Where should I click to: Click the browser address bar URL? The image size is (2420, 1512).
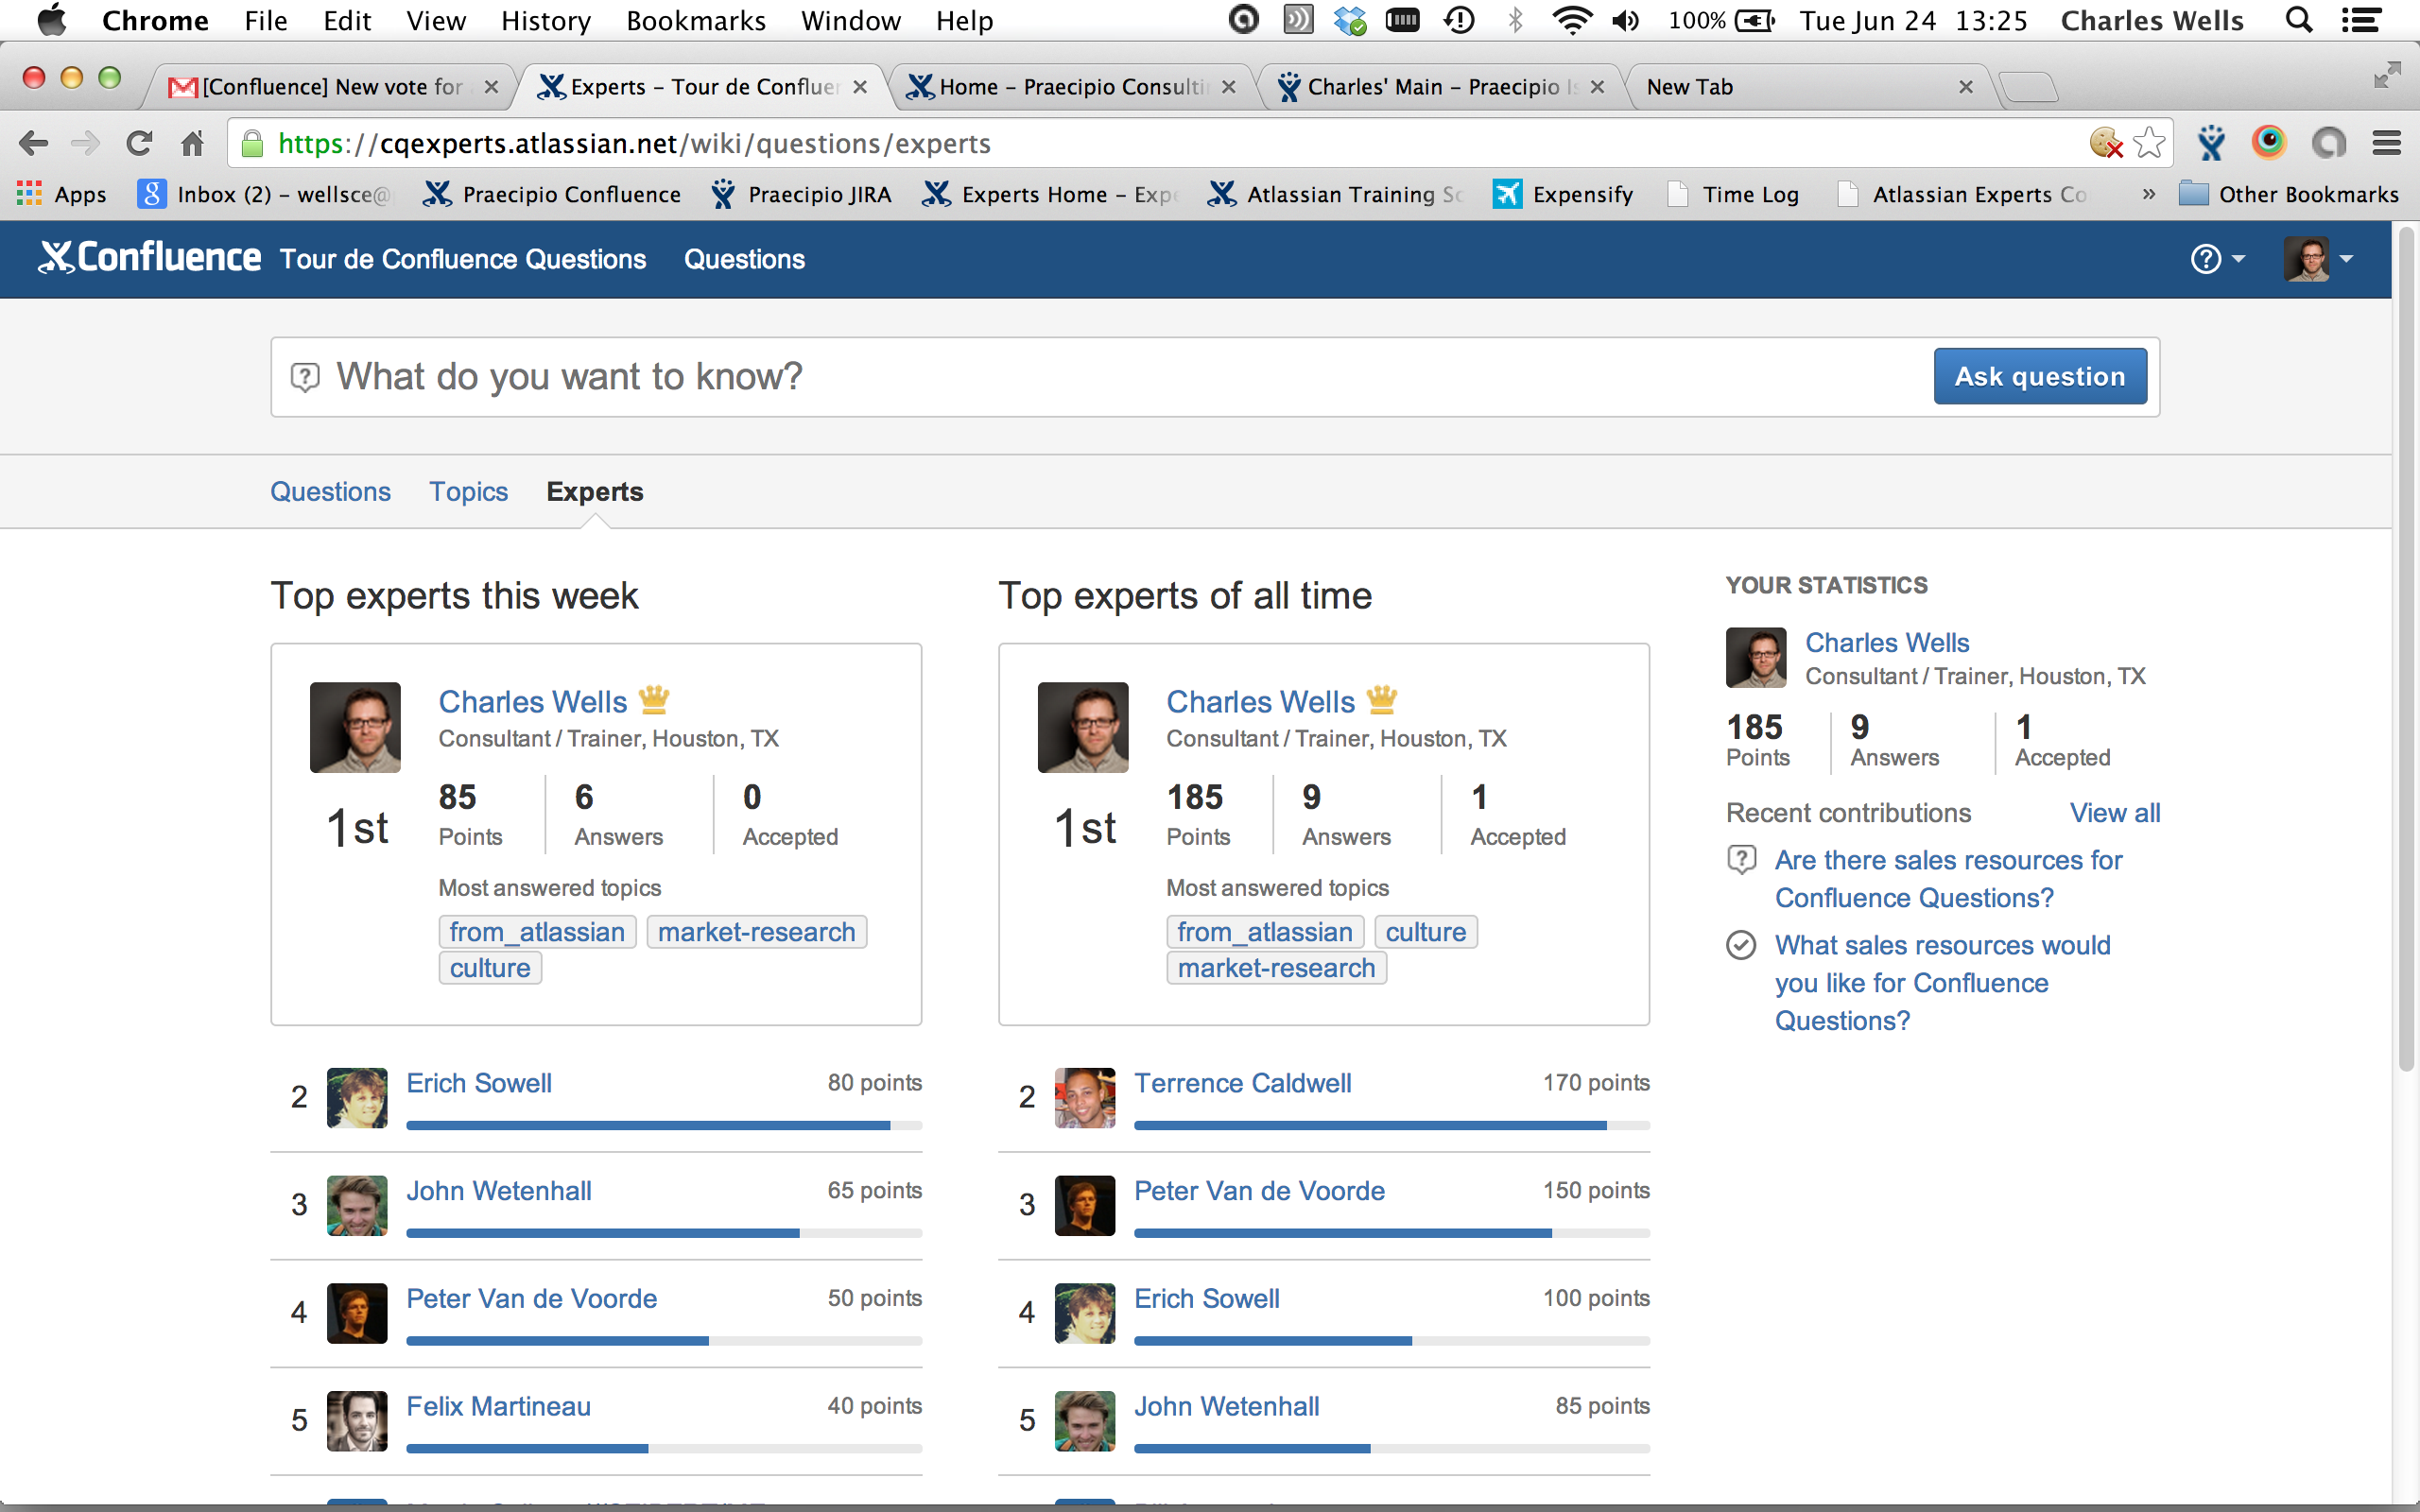634,144
